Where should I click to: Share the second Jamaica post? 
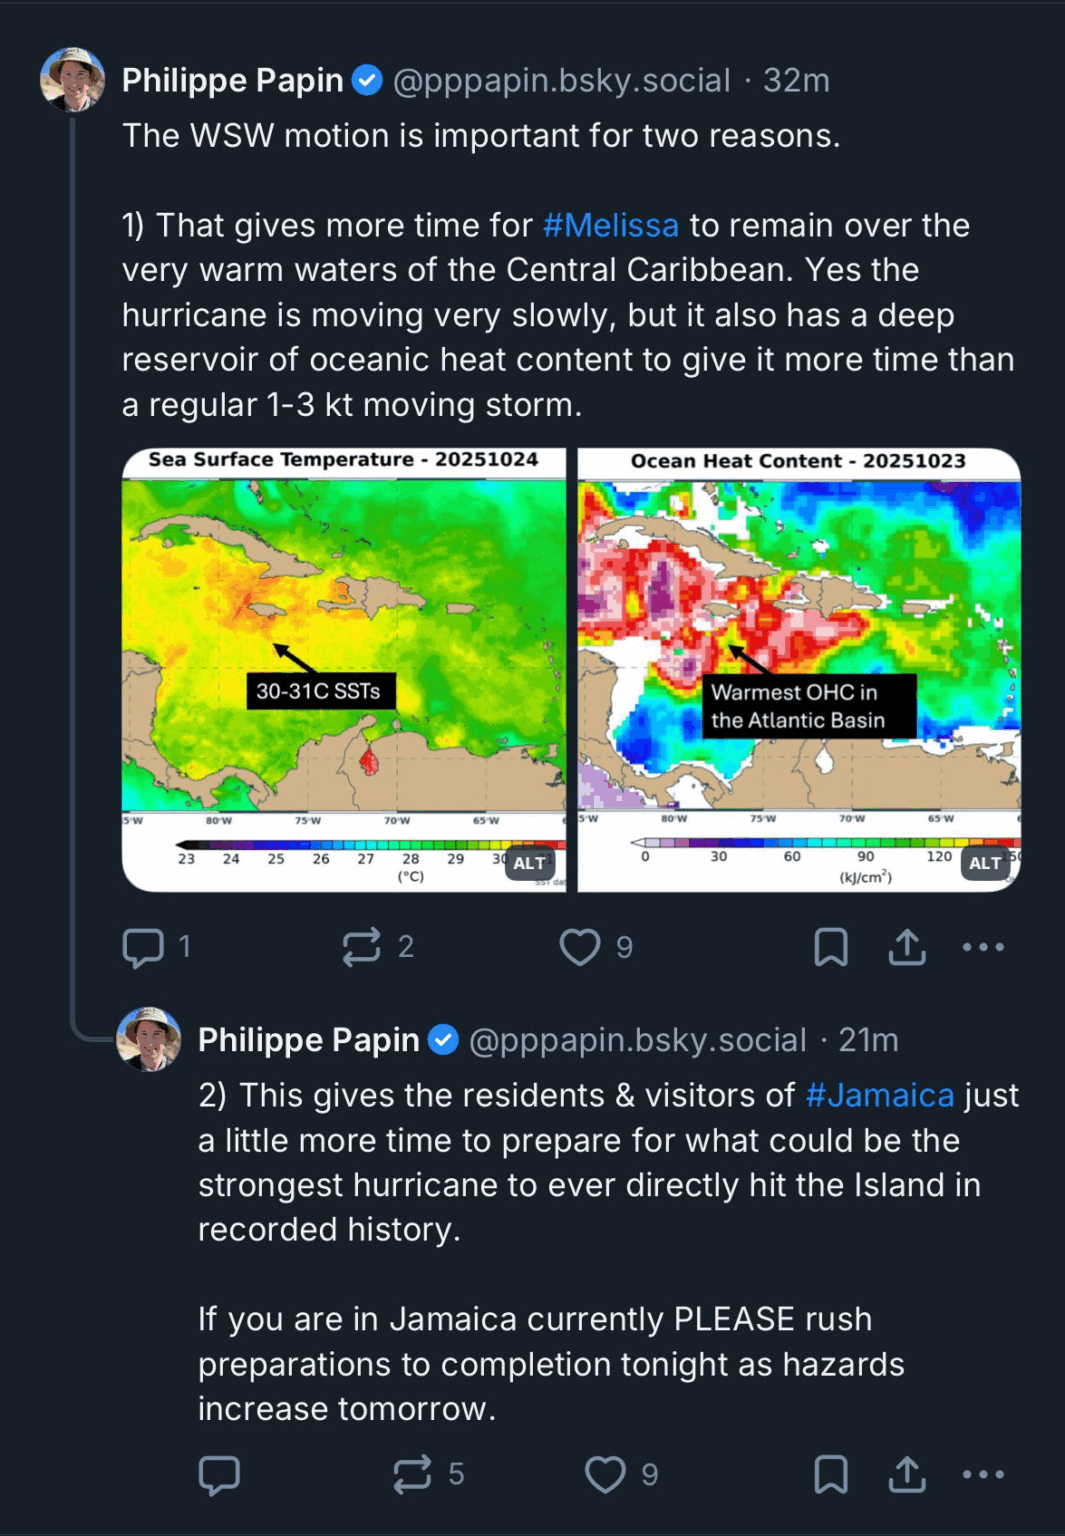click(x=907, y=1475)
